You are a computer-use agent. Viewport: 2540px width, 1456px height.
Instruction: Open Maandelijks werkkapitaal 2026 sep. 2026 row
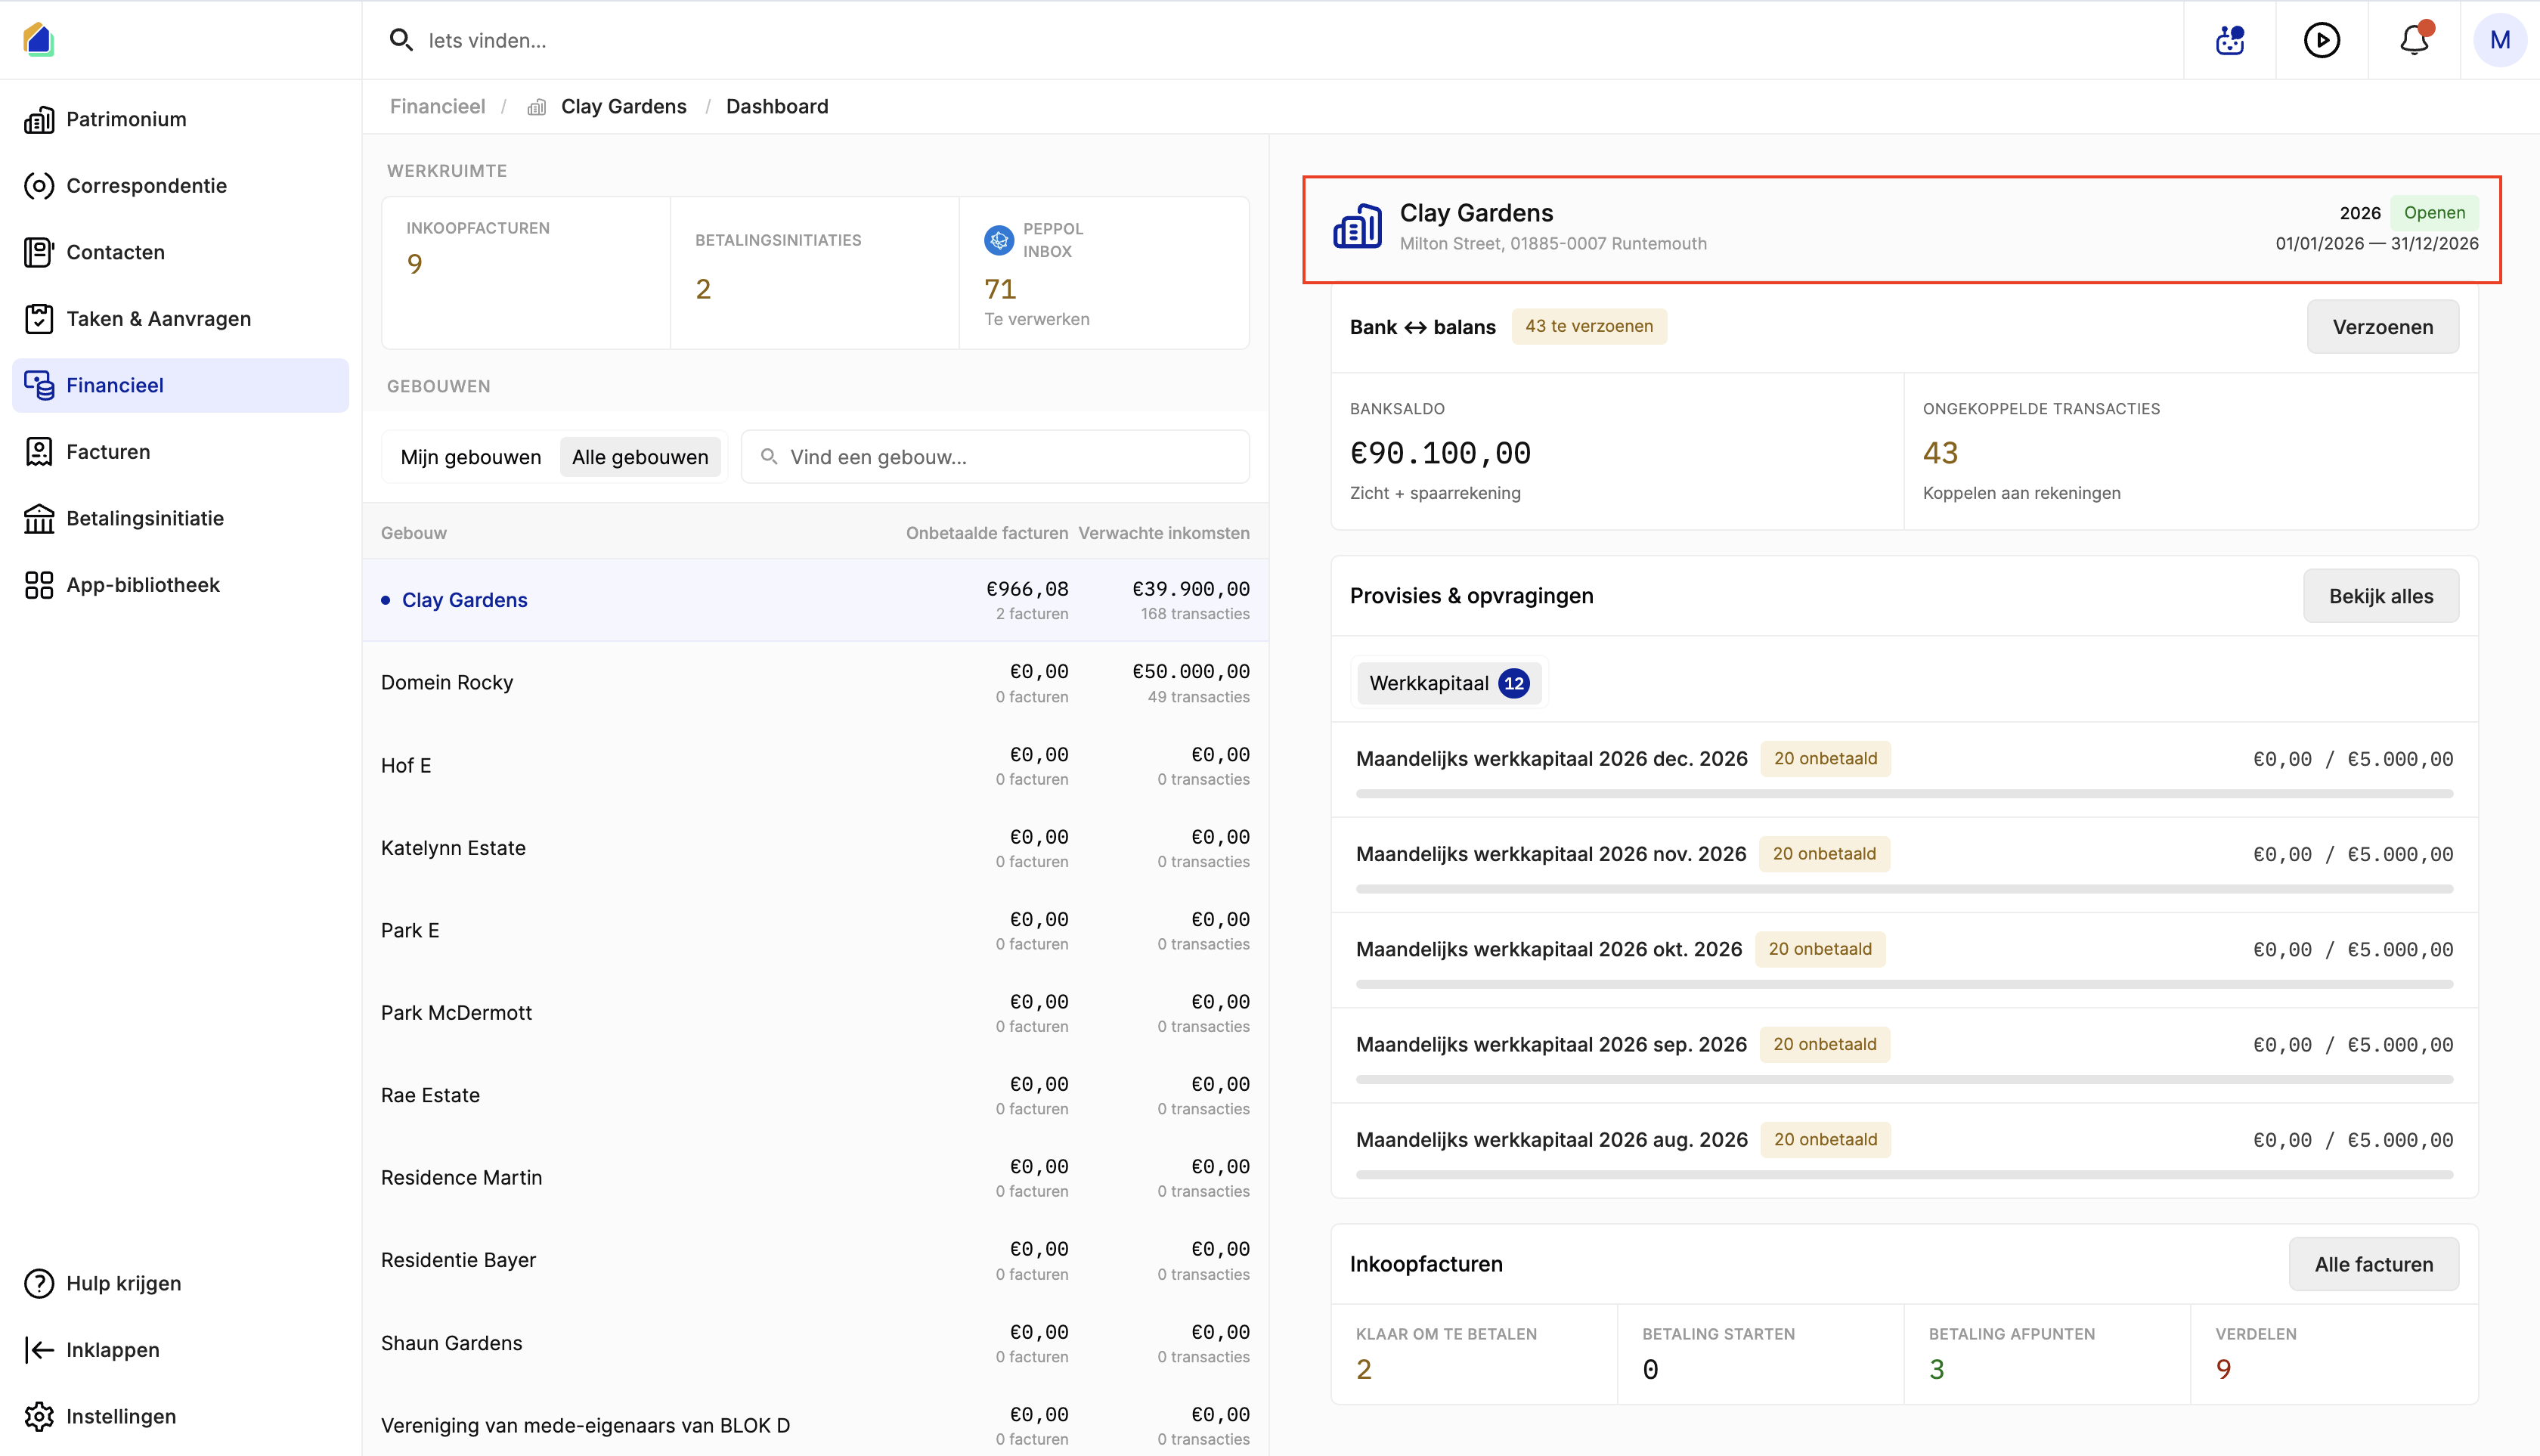click(1905, 1055)
